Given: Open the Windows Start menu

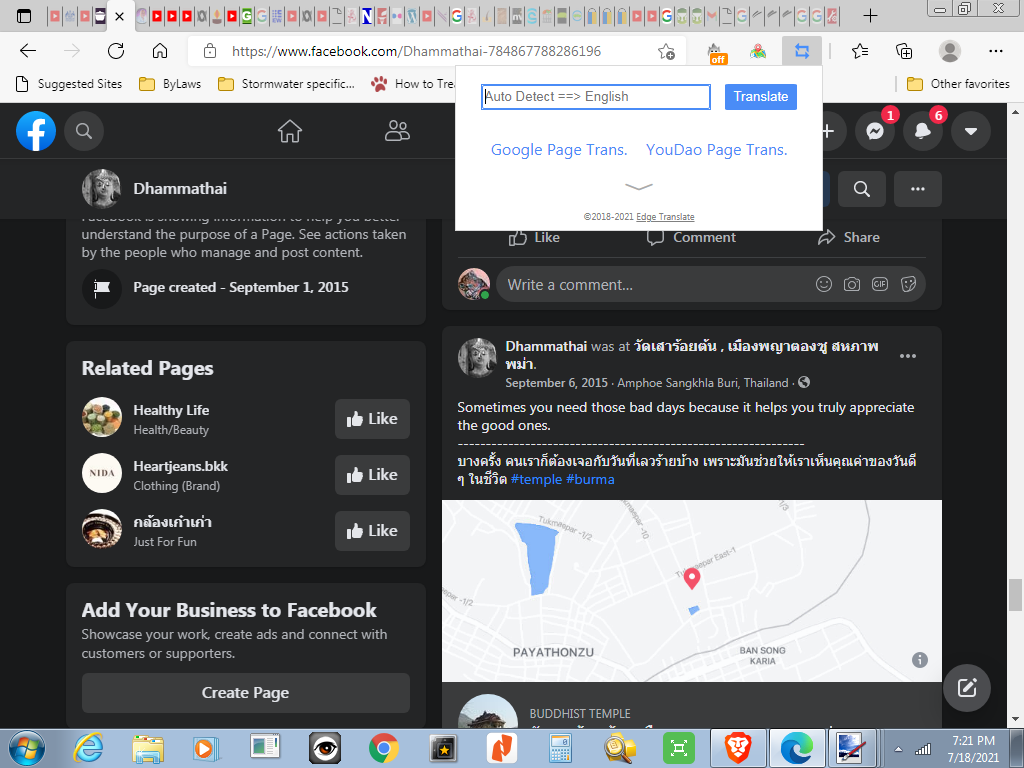Looking at the screenshot, I should [x=27, y=748].
